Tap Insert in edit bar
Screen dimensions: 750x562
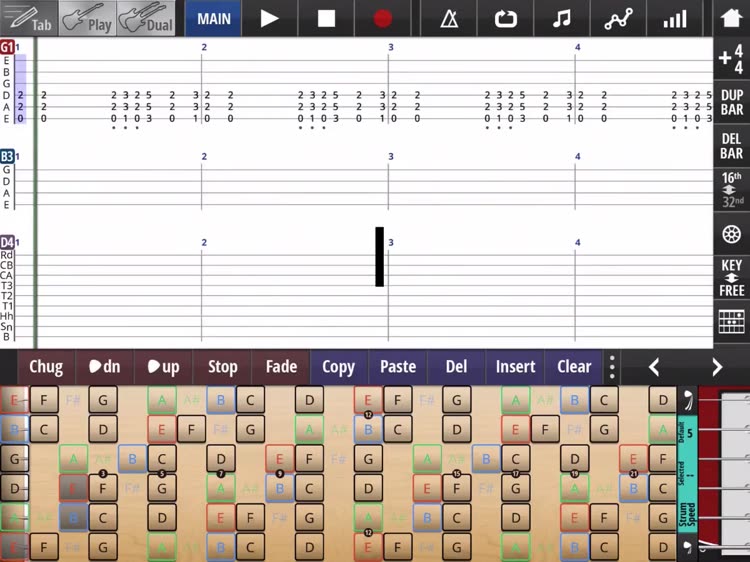515,367
